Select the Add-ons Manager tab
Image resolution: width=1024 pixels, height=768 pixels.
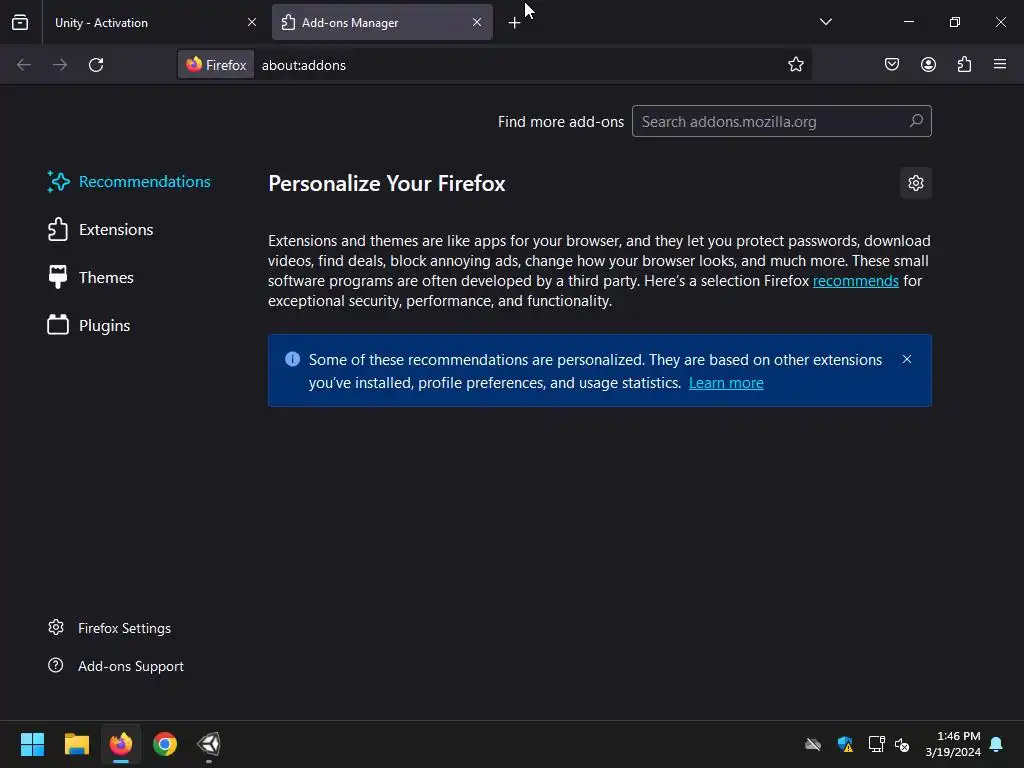(382, 22)
